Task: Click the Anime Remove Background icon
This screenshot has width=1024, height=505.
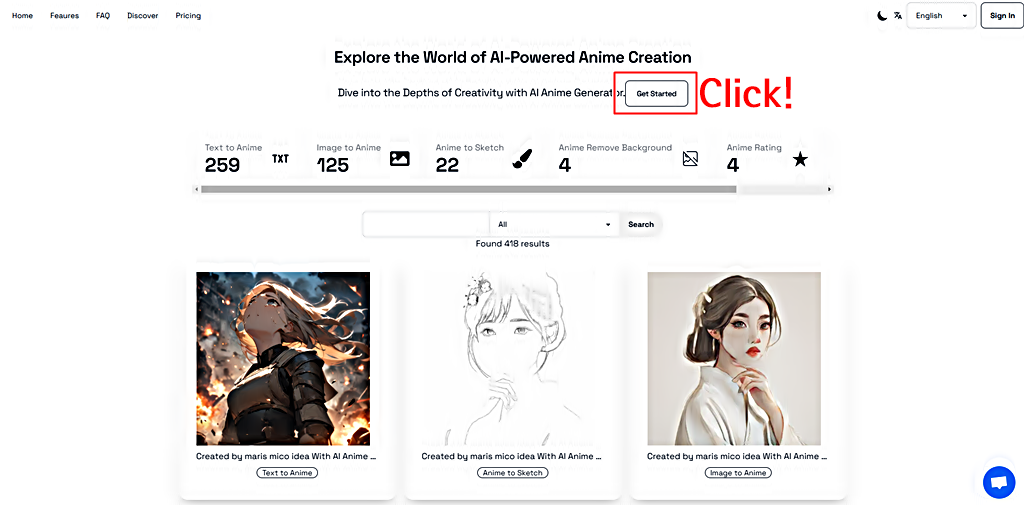Action: pyautogui.click(x=690, y=158)
